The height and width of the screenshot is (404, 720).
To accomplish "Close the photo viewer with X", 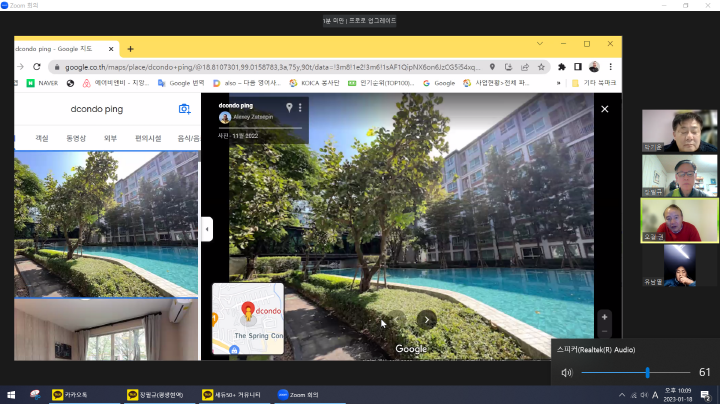I will coord(604,109).
